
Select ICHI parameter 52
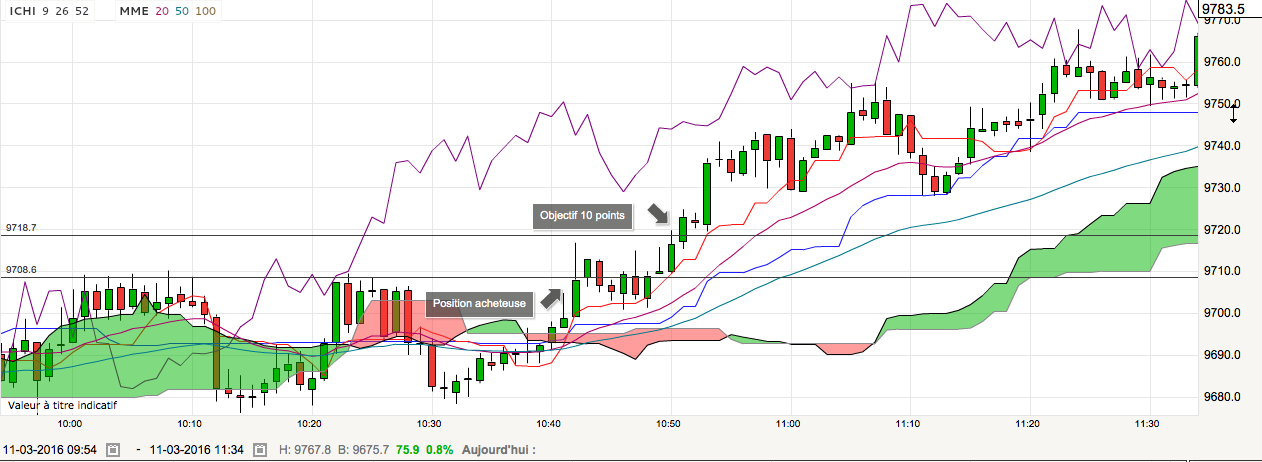tap(82, 10)
